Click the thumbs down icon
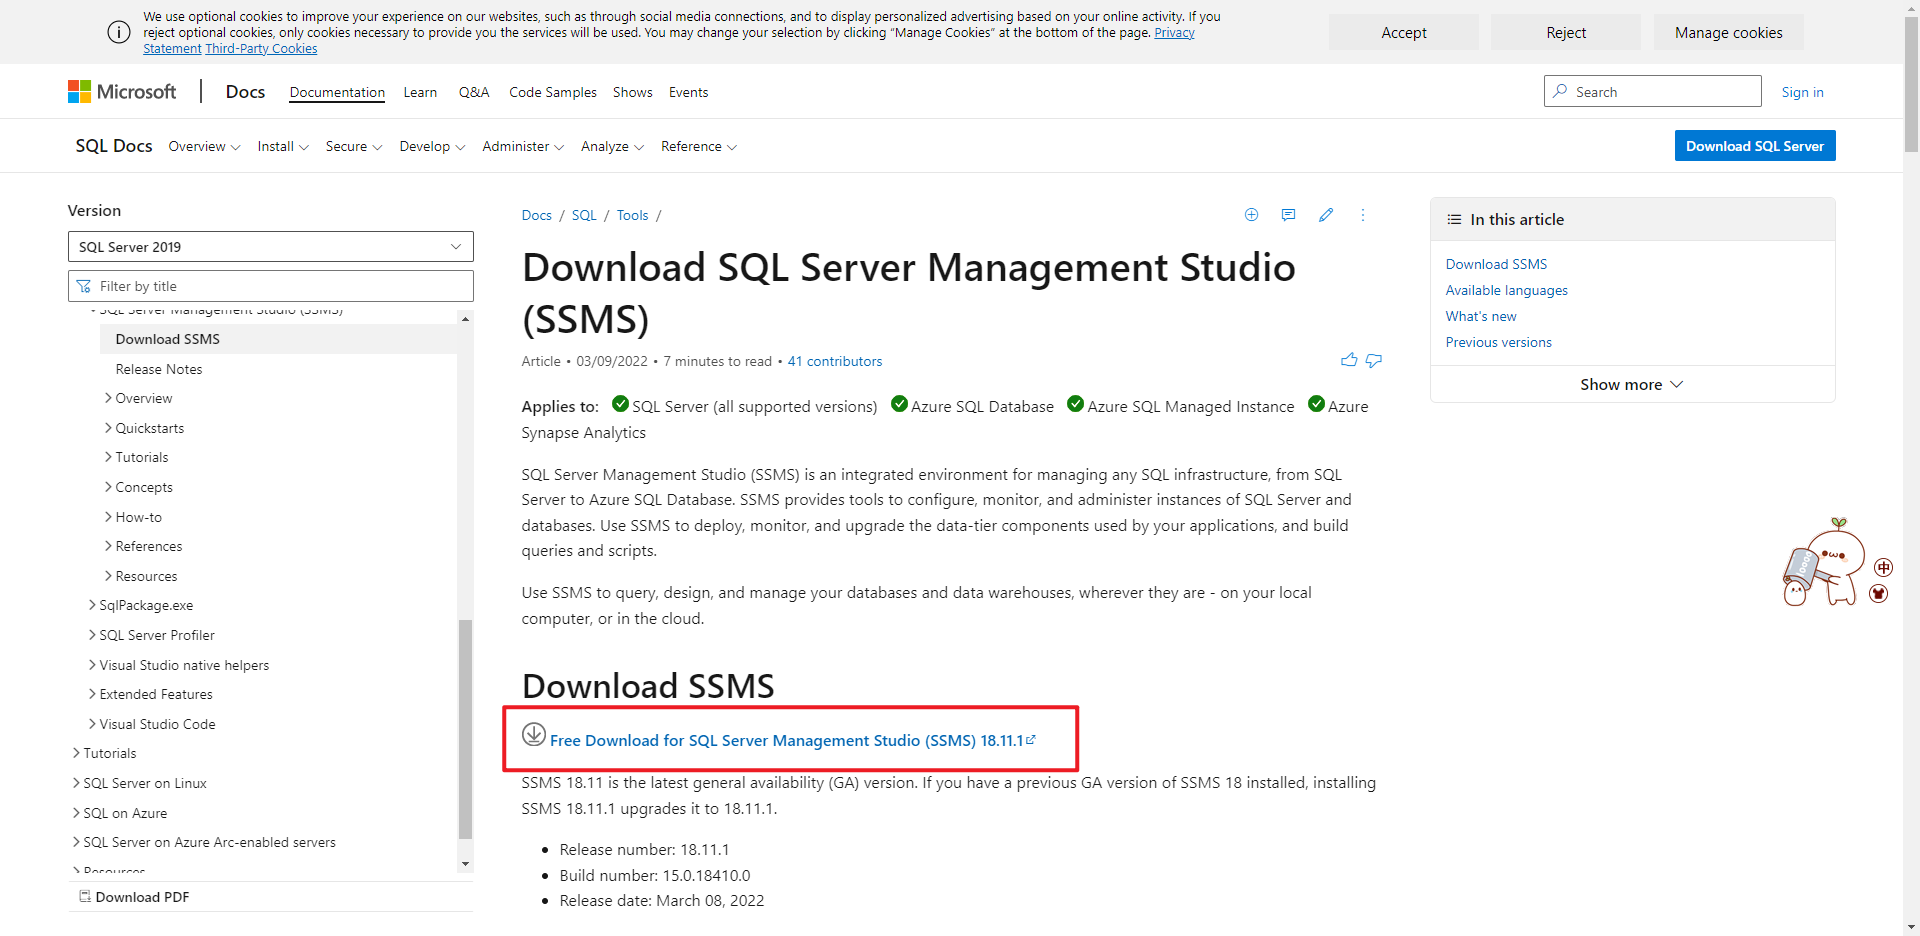 (1374, 360)
